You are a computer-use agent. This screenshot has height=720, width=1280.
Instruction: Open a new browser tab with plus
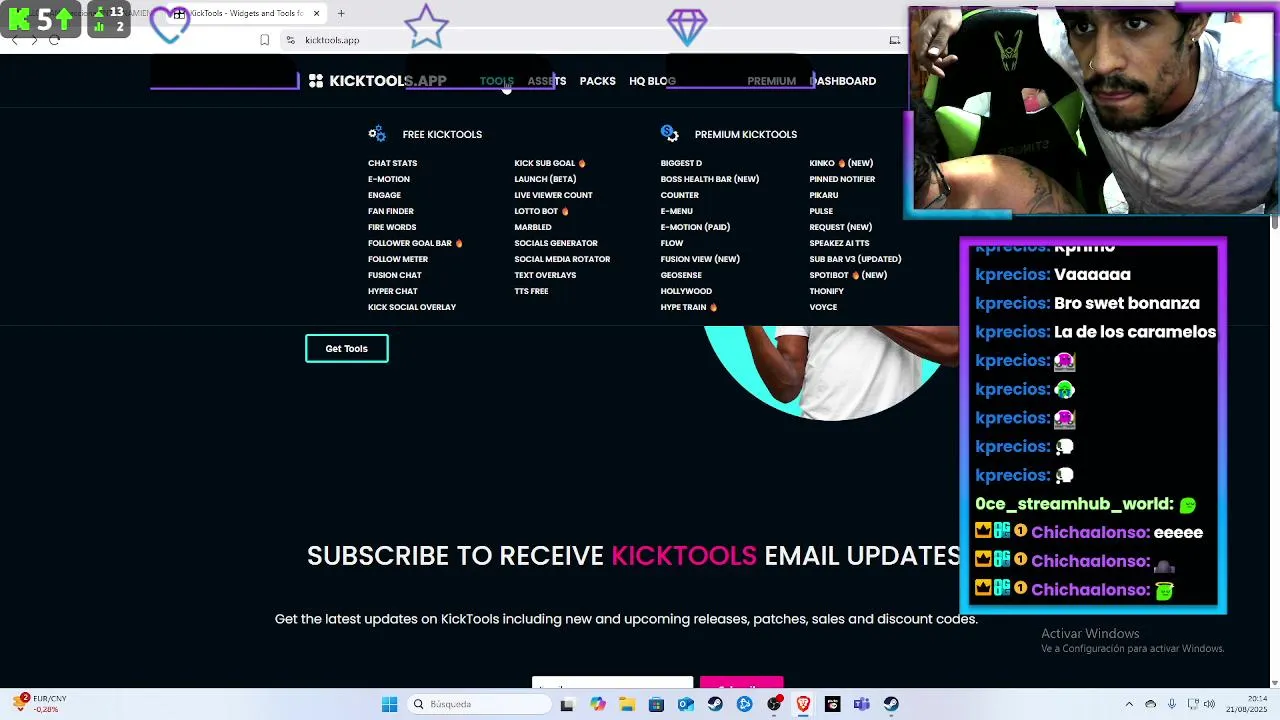click(341, 13)
